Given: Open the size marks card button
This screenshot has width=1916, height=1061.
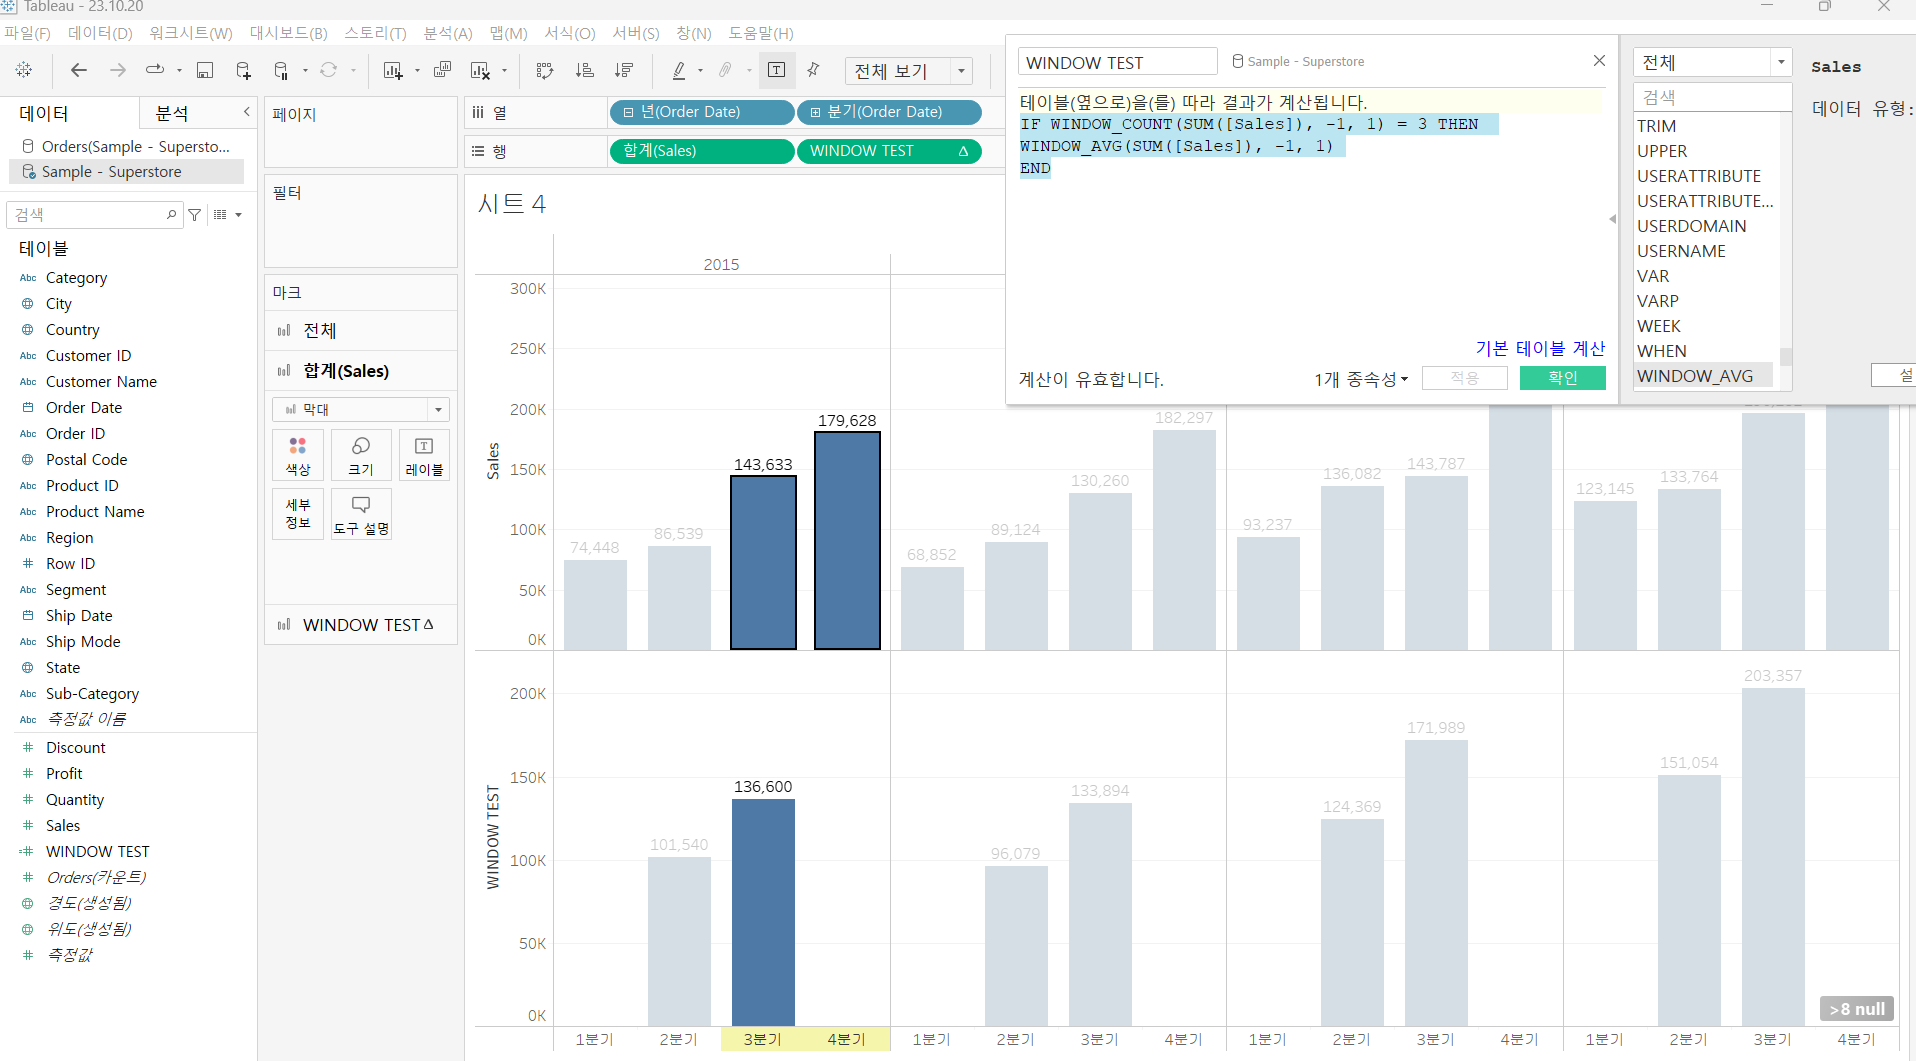Looking at the screenshot, I should [361, 455].
